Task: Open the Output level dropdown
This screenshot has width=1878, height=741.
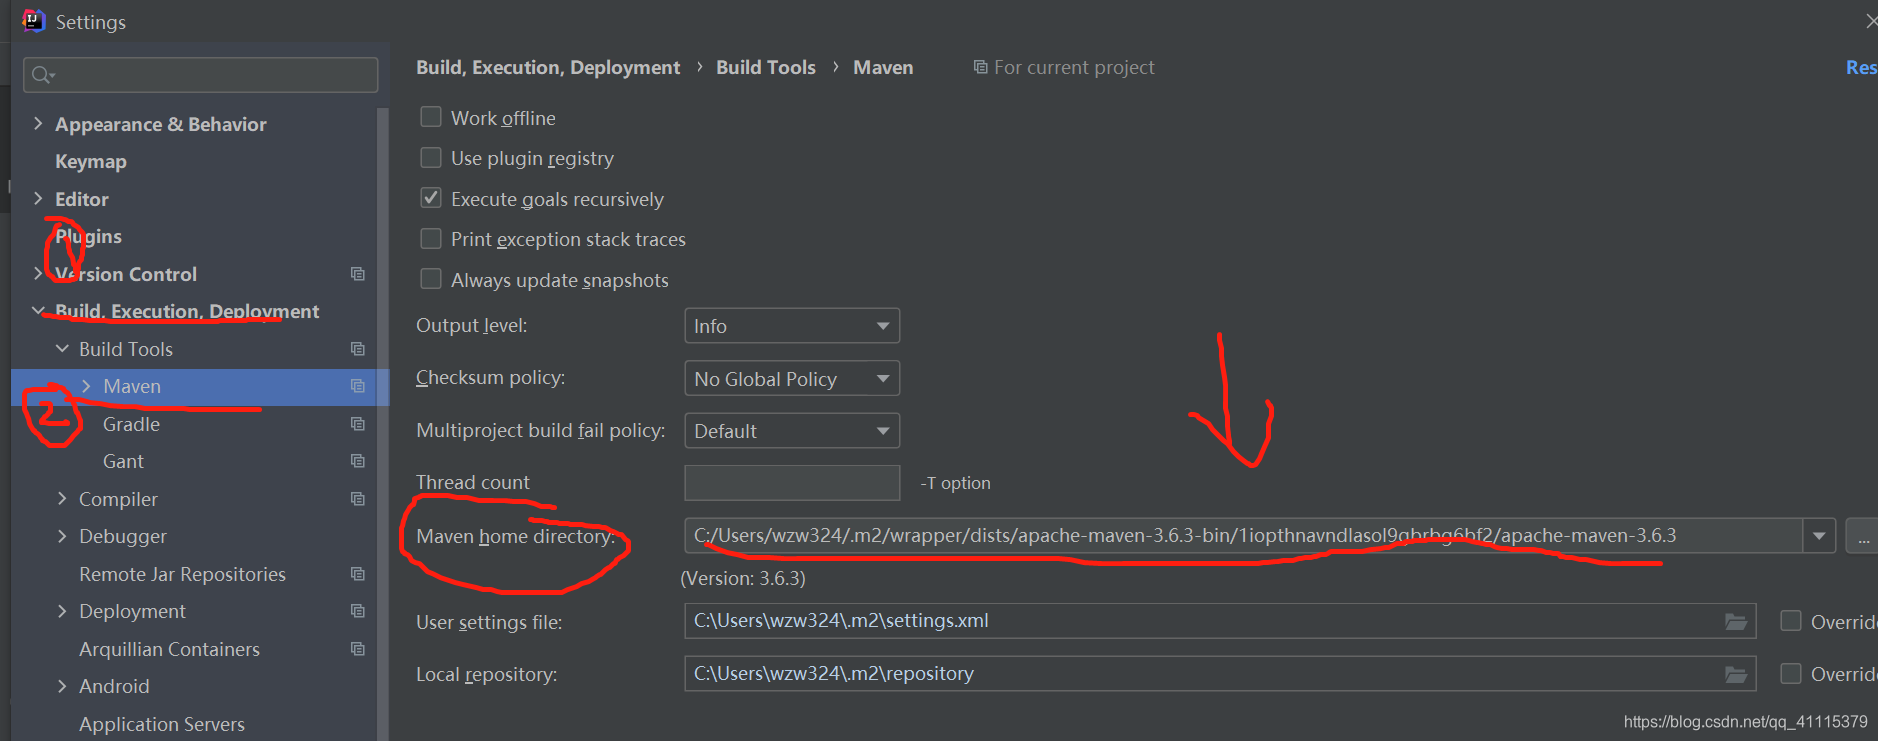Action: pos(792,326)
